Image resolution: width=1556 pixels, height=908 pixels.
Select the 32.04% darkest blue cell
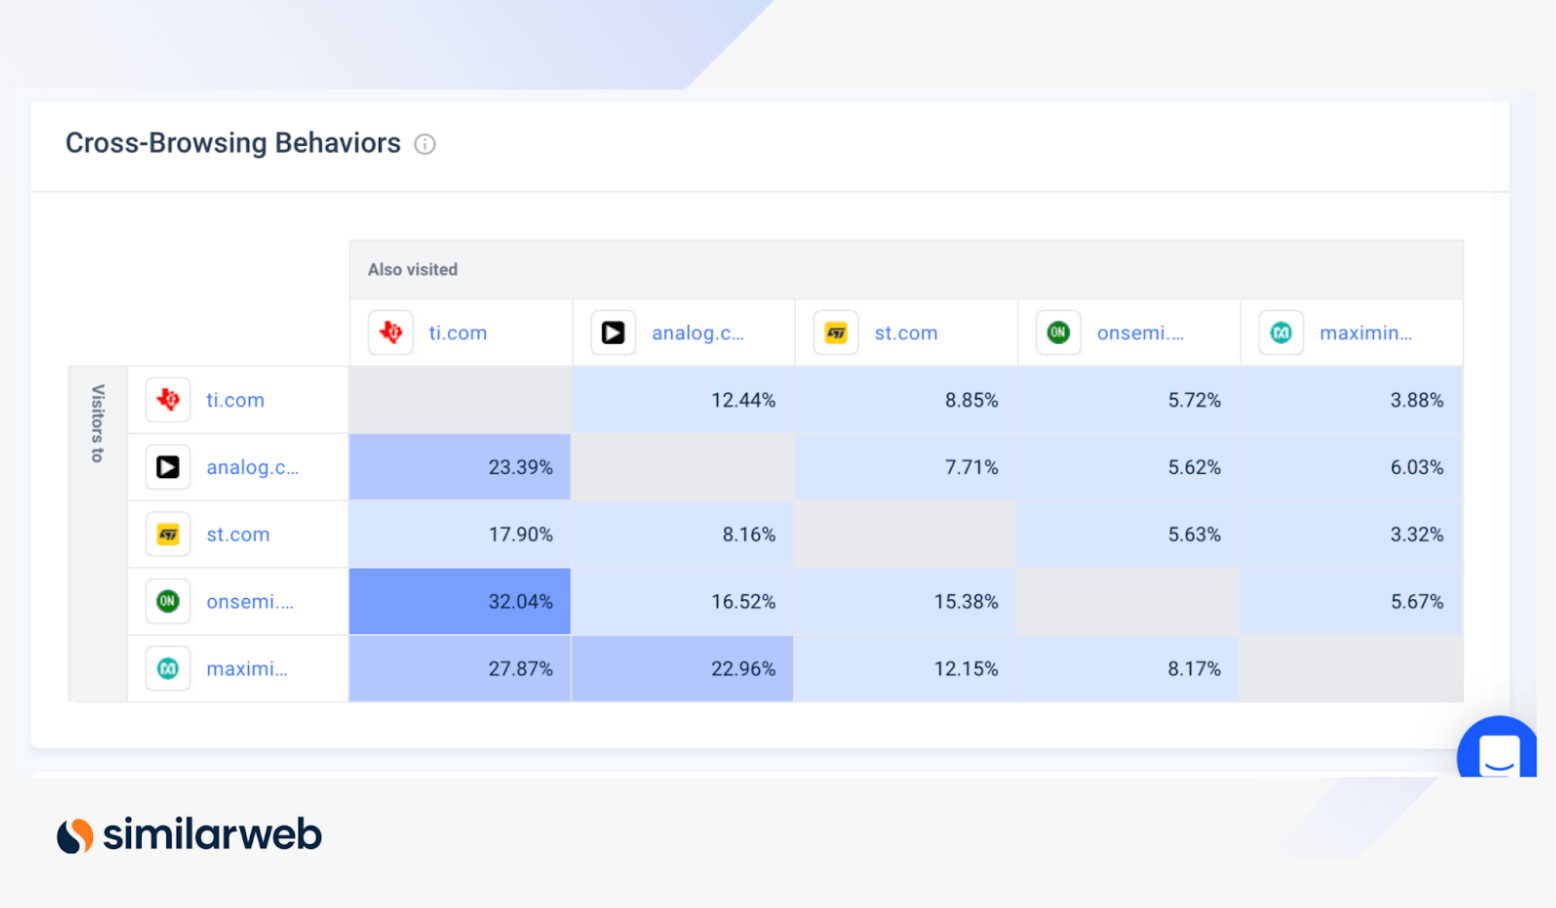point(460,602)
